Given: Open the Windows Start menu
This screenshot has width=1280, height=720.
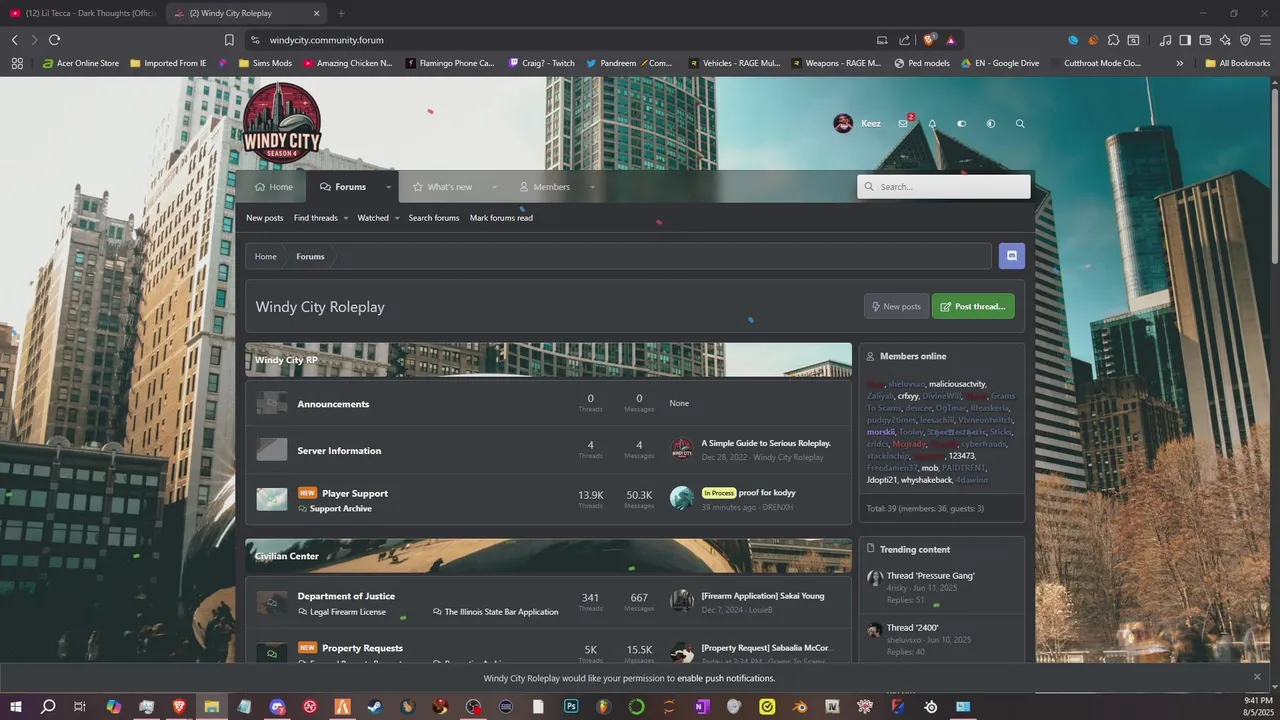Looking at the screenshot, I should (x=16, y=706).
